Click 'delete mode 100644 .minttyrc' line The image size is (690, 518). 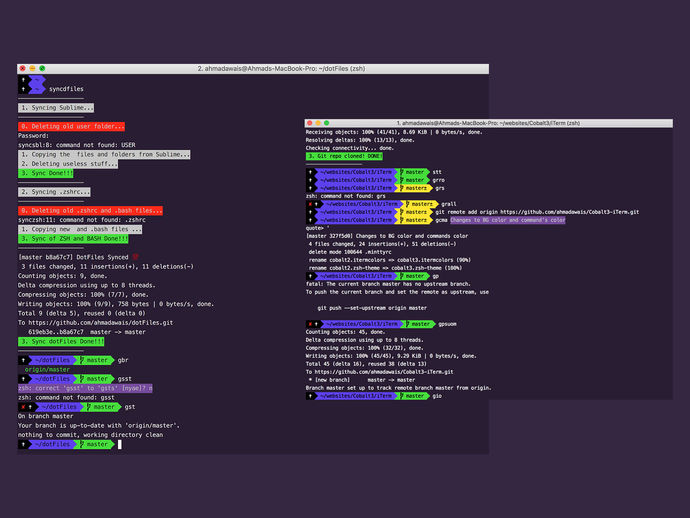coord(350,252)
